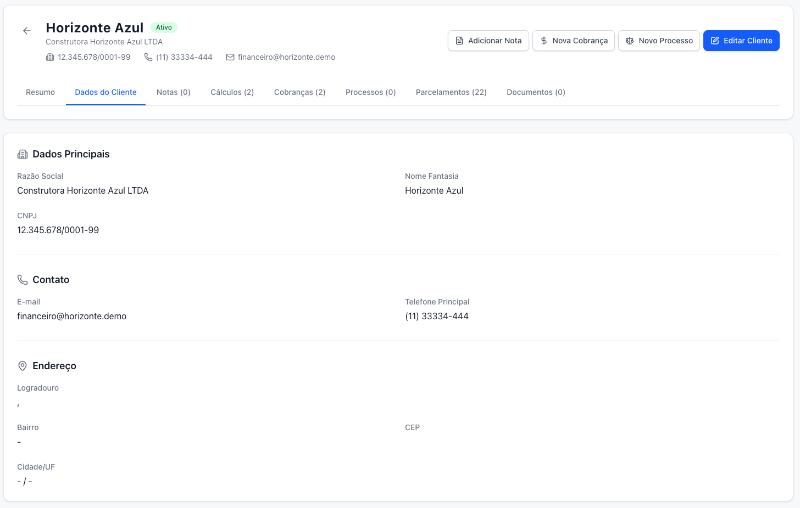Click the Ativo status badge
This screenshot has width=800, height=508.
(164, 28)
